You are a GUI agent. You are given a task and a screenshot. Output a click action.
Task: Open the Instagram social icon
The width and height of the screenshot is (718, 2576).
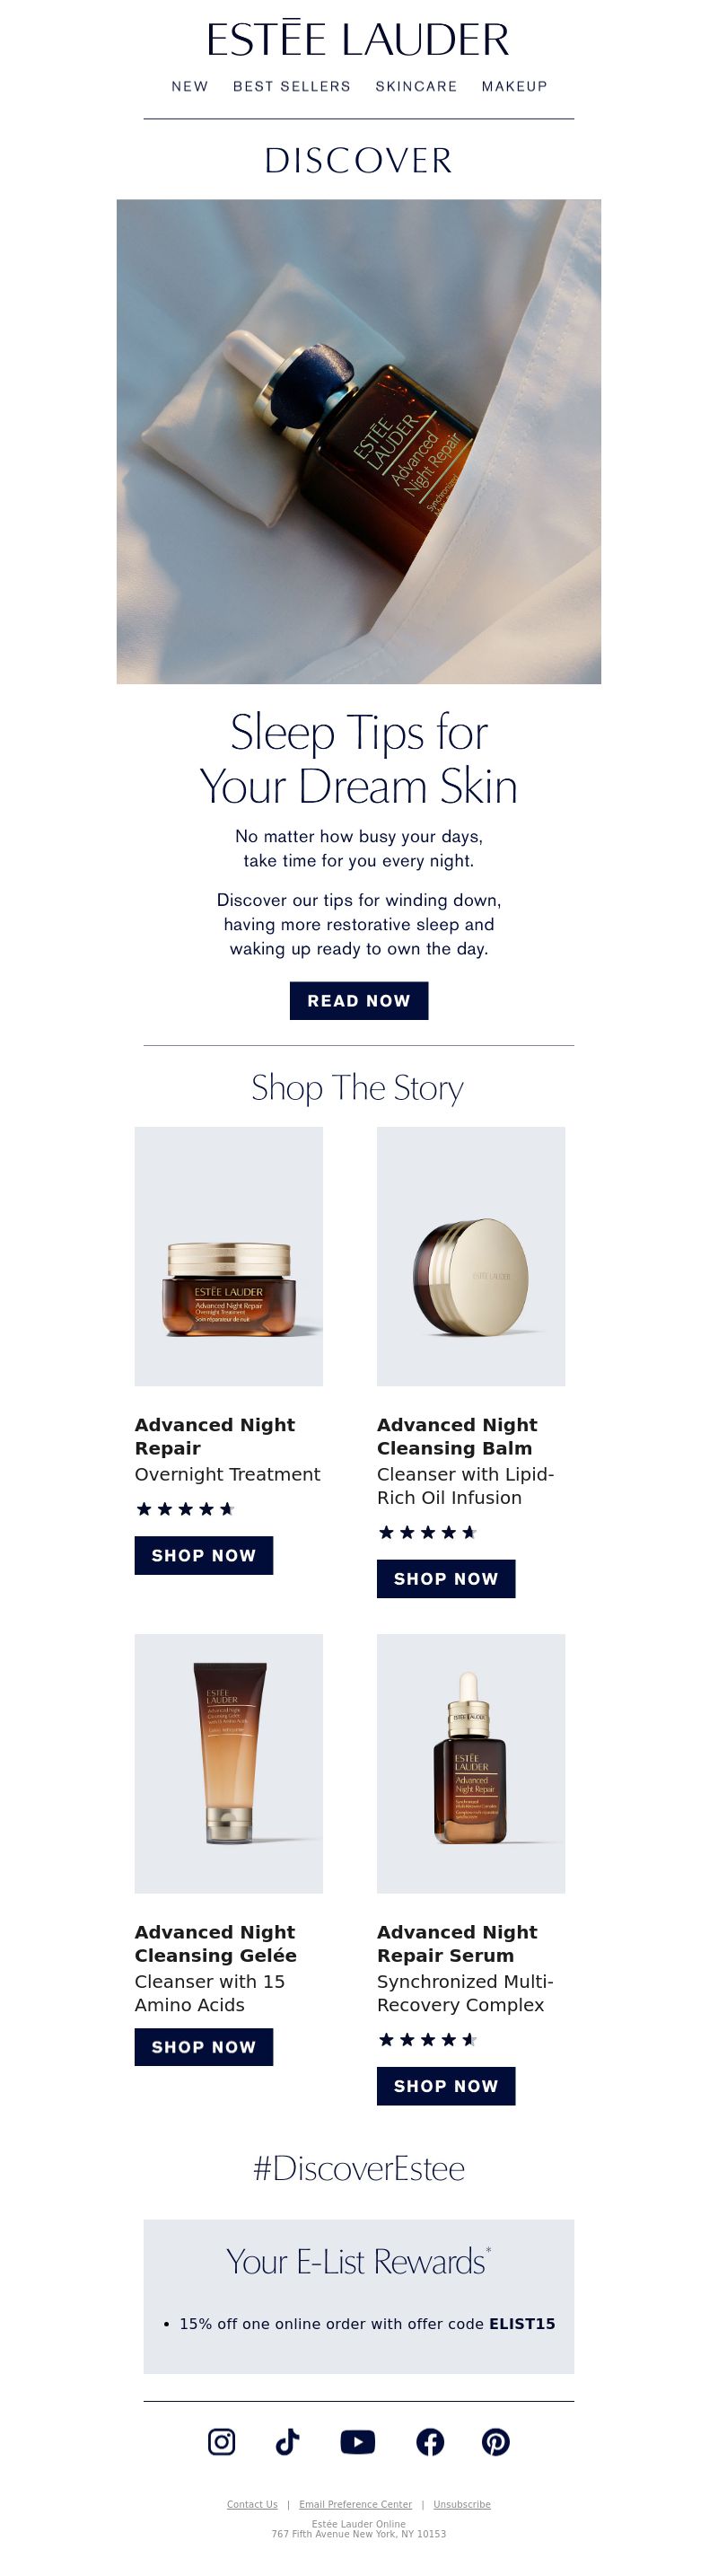221,2441
